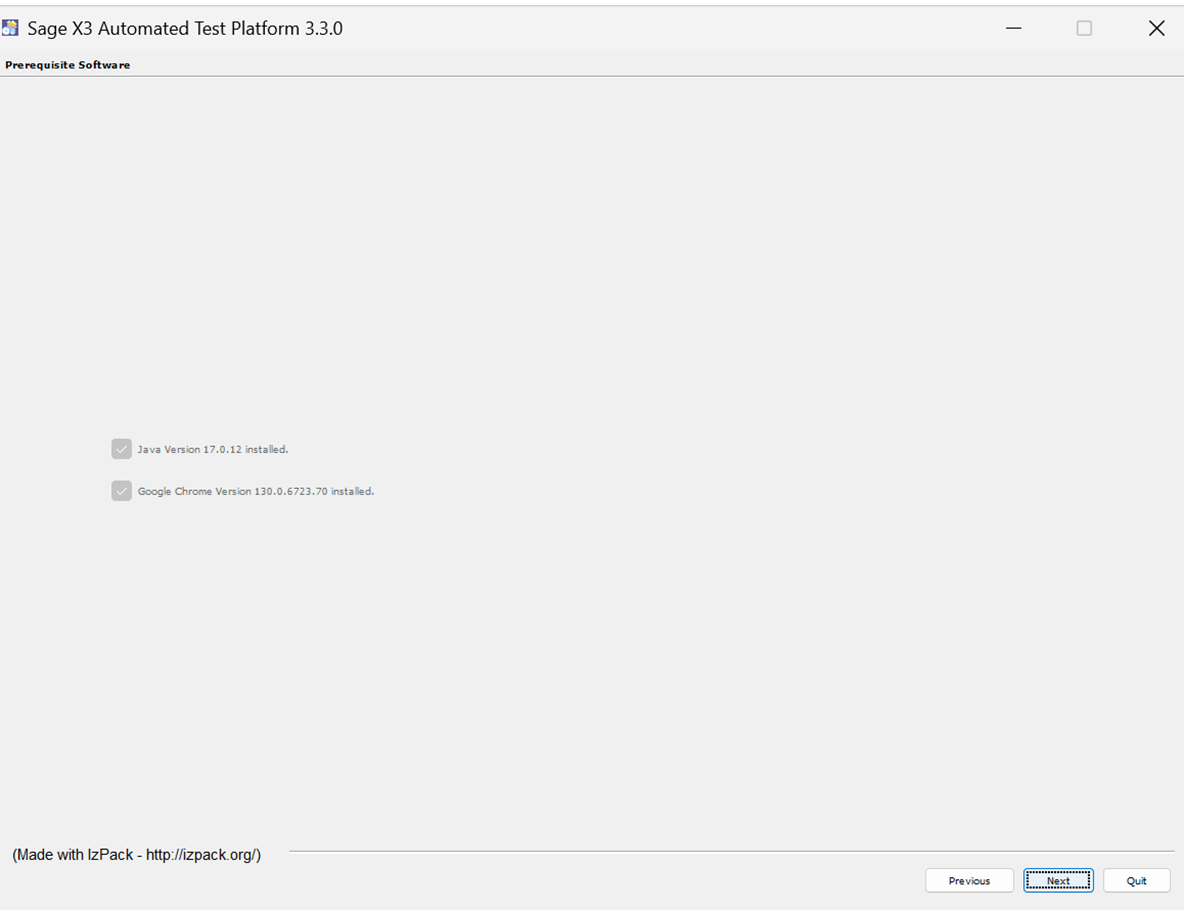This screenshot has width=1184, height=910.
Task: Maximize the installer window
Action: point(1084,28)
